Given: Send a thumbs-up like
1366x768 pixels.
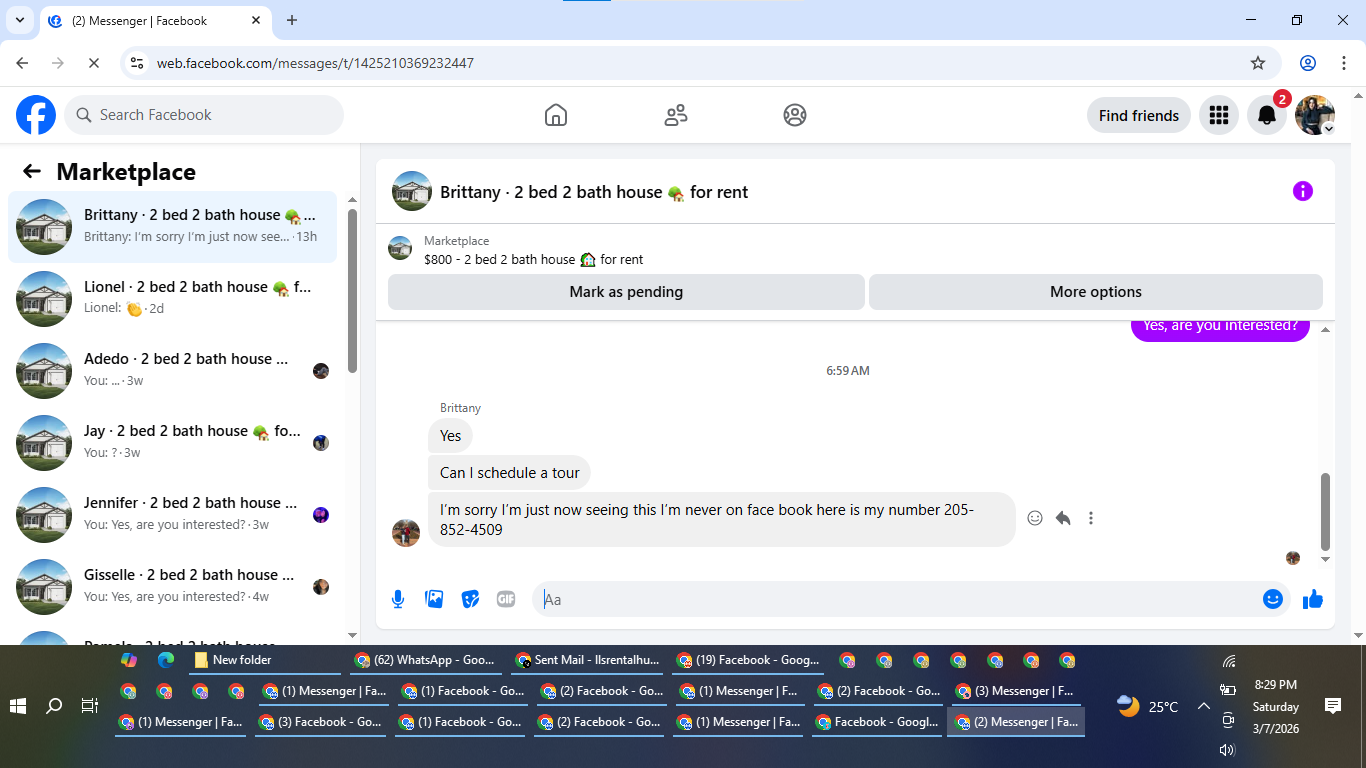Looking at the screenshot, I should click(1313, 599).
